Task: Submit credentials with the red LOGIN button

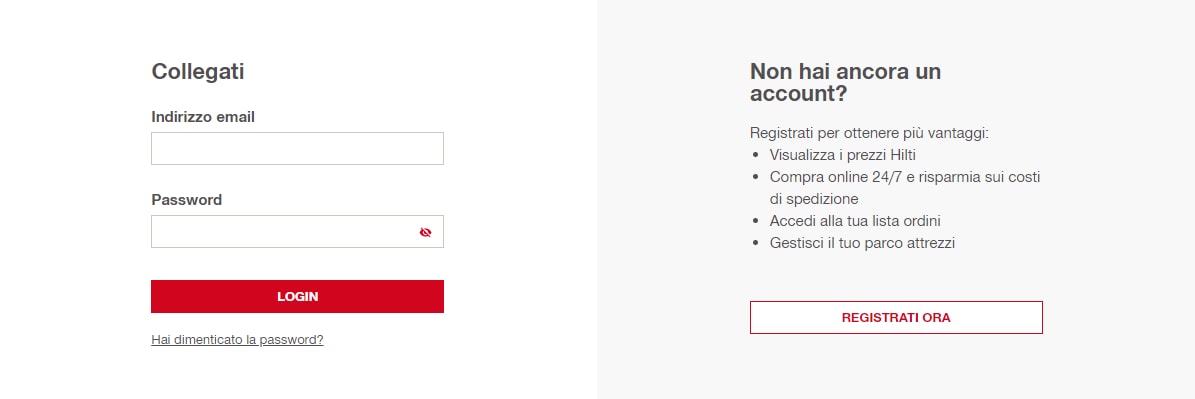Action: click(x=297, y=296)
